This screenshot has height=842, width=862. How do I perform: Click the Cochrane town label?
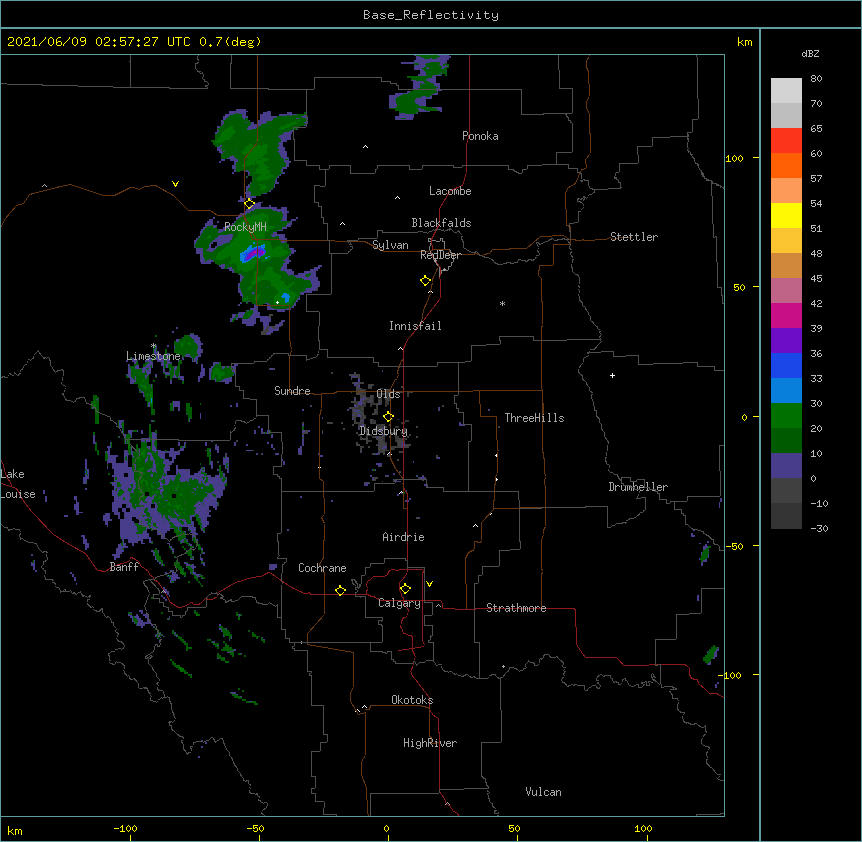pos(322,568)
